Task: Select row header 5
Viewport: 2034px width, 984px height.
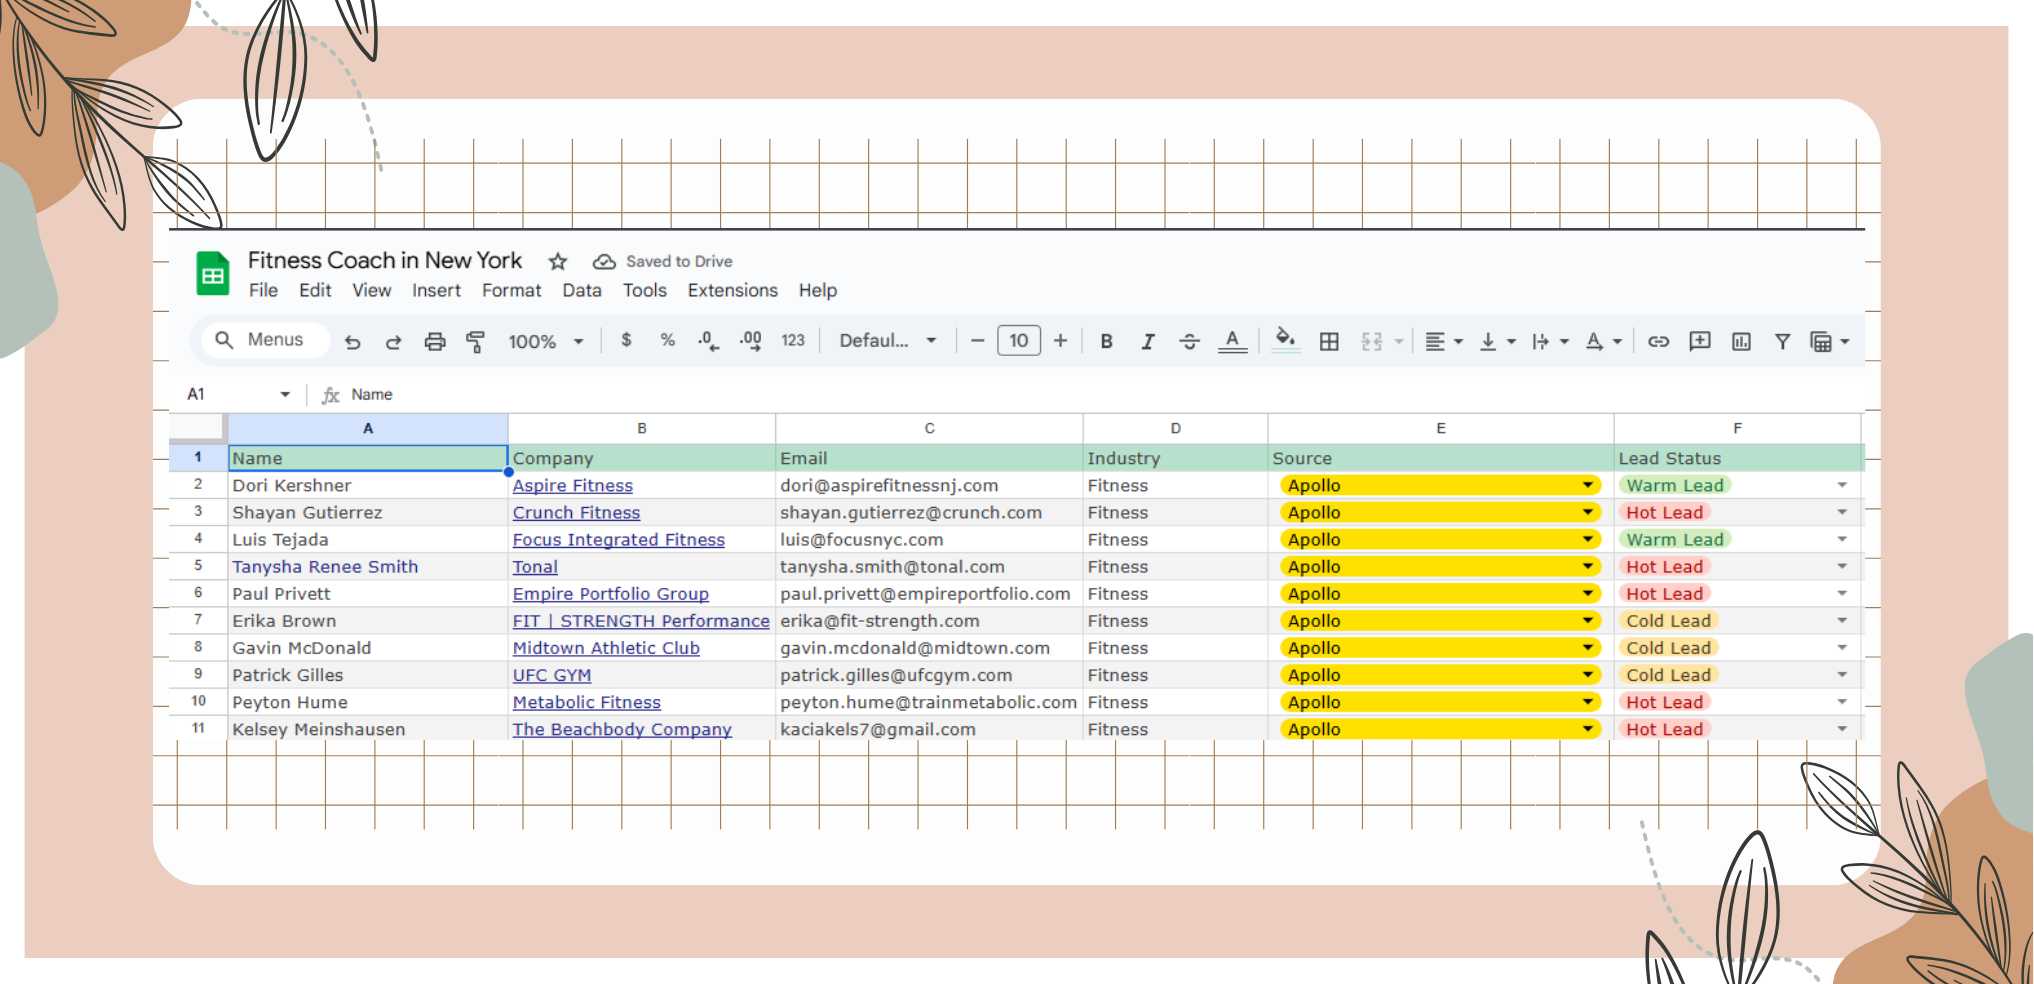Action: [198, 566]
